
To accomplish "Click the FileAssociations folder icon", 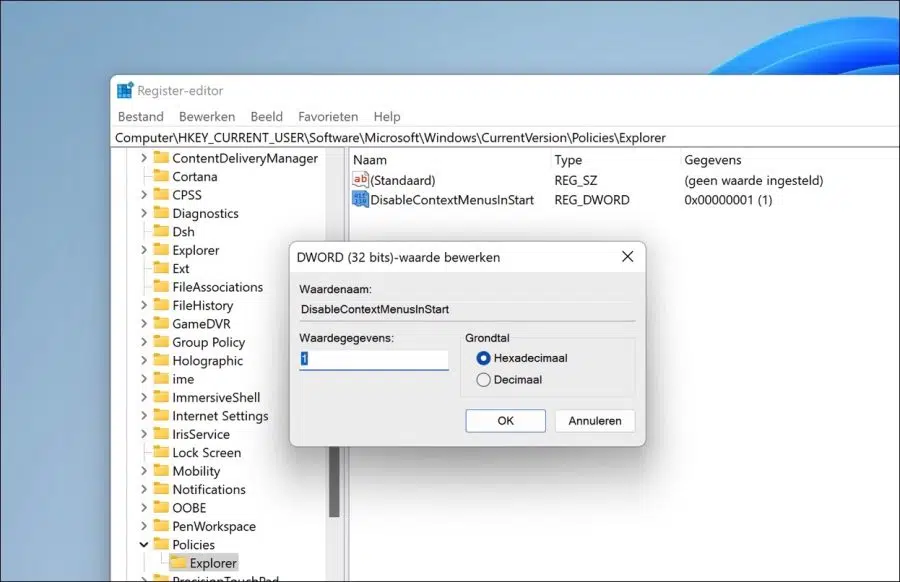I will click(x=161, y=286).
